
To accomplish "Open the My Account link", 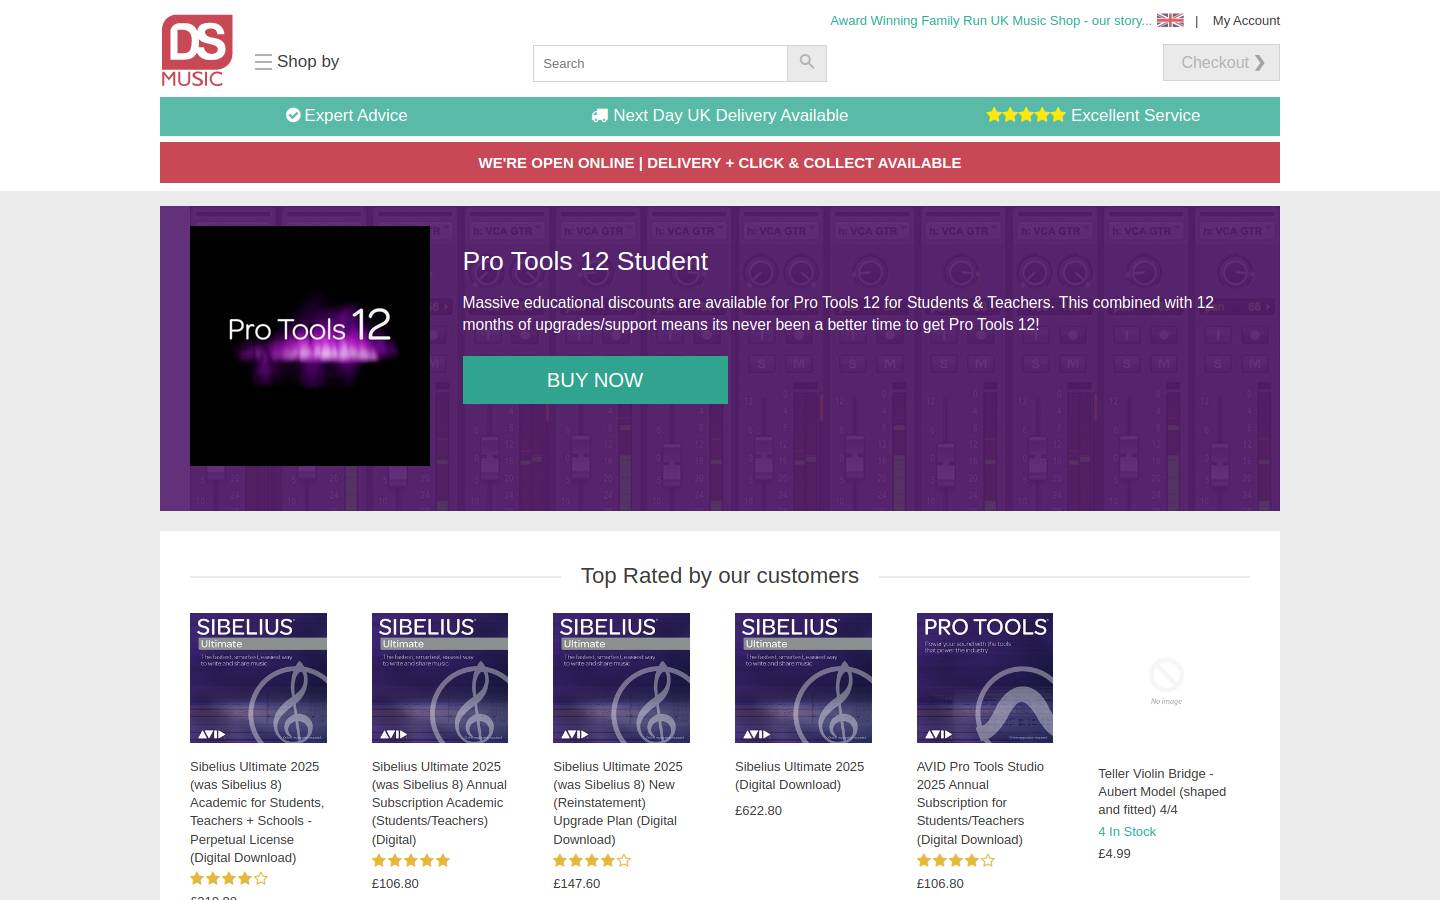I will point(1246,20).
